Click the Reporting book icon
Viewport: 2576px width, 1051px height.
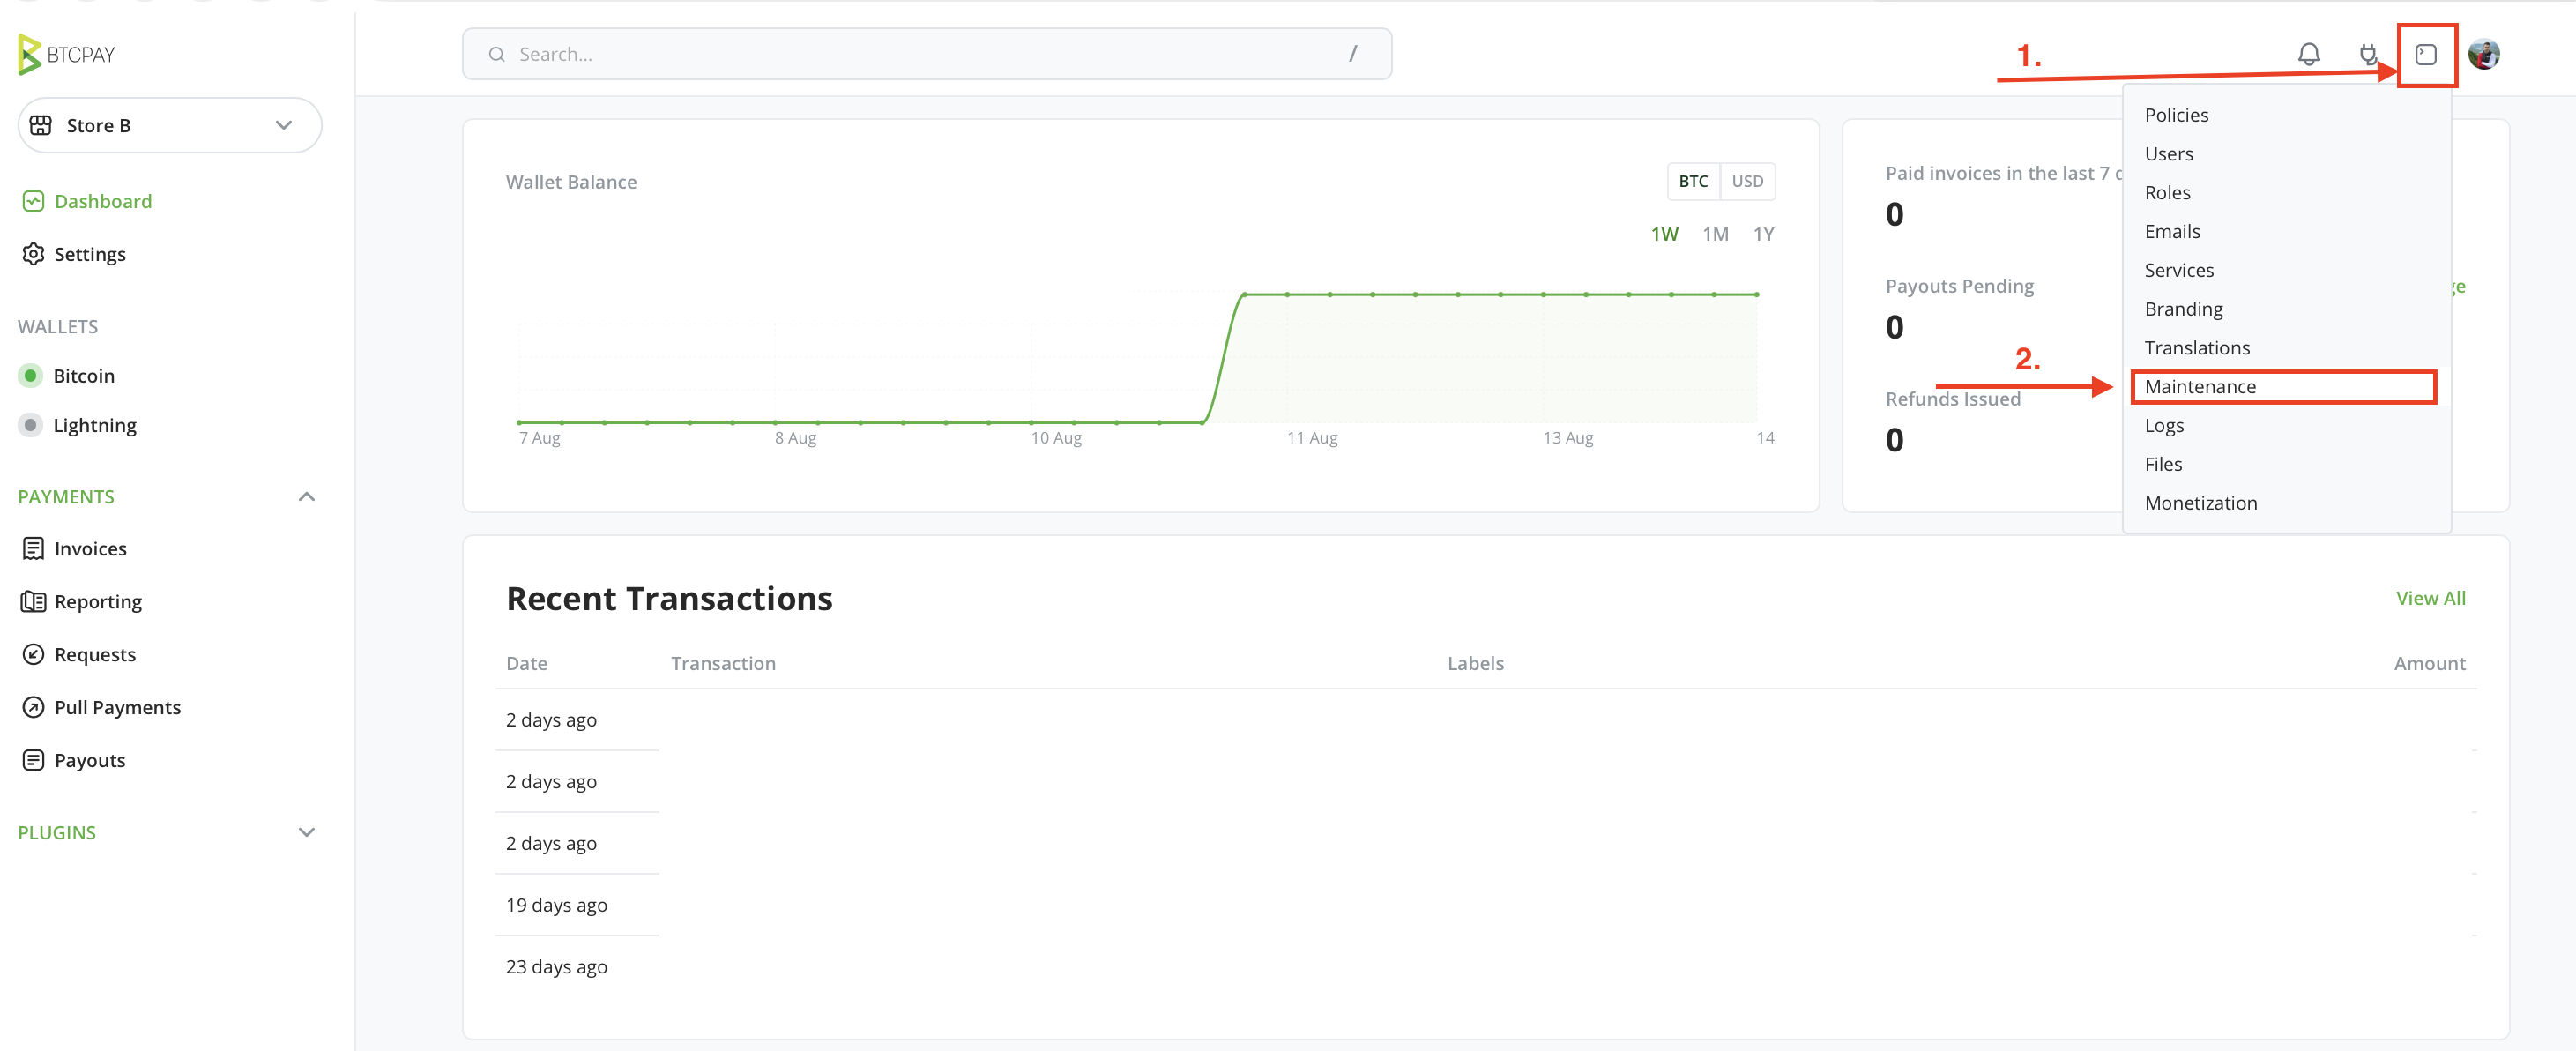pos(33,601)
